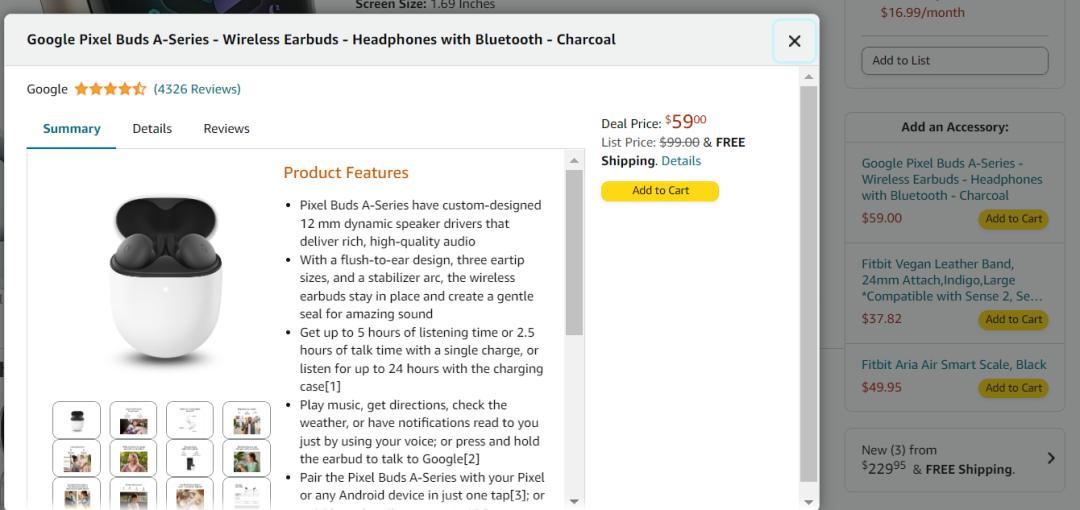Open the 4326 Reviews link
Image resolution: width=1080 pixels, height=510 pixels.
coord(197,89)
